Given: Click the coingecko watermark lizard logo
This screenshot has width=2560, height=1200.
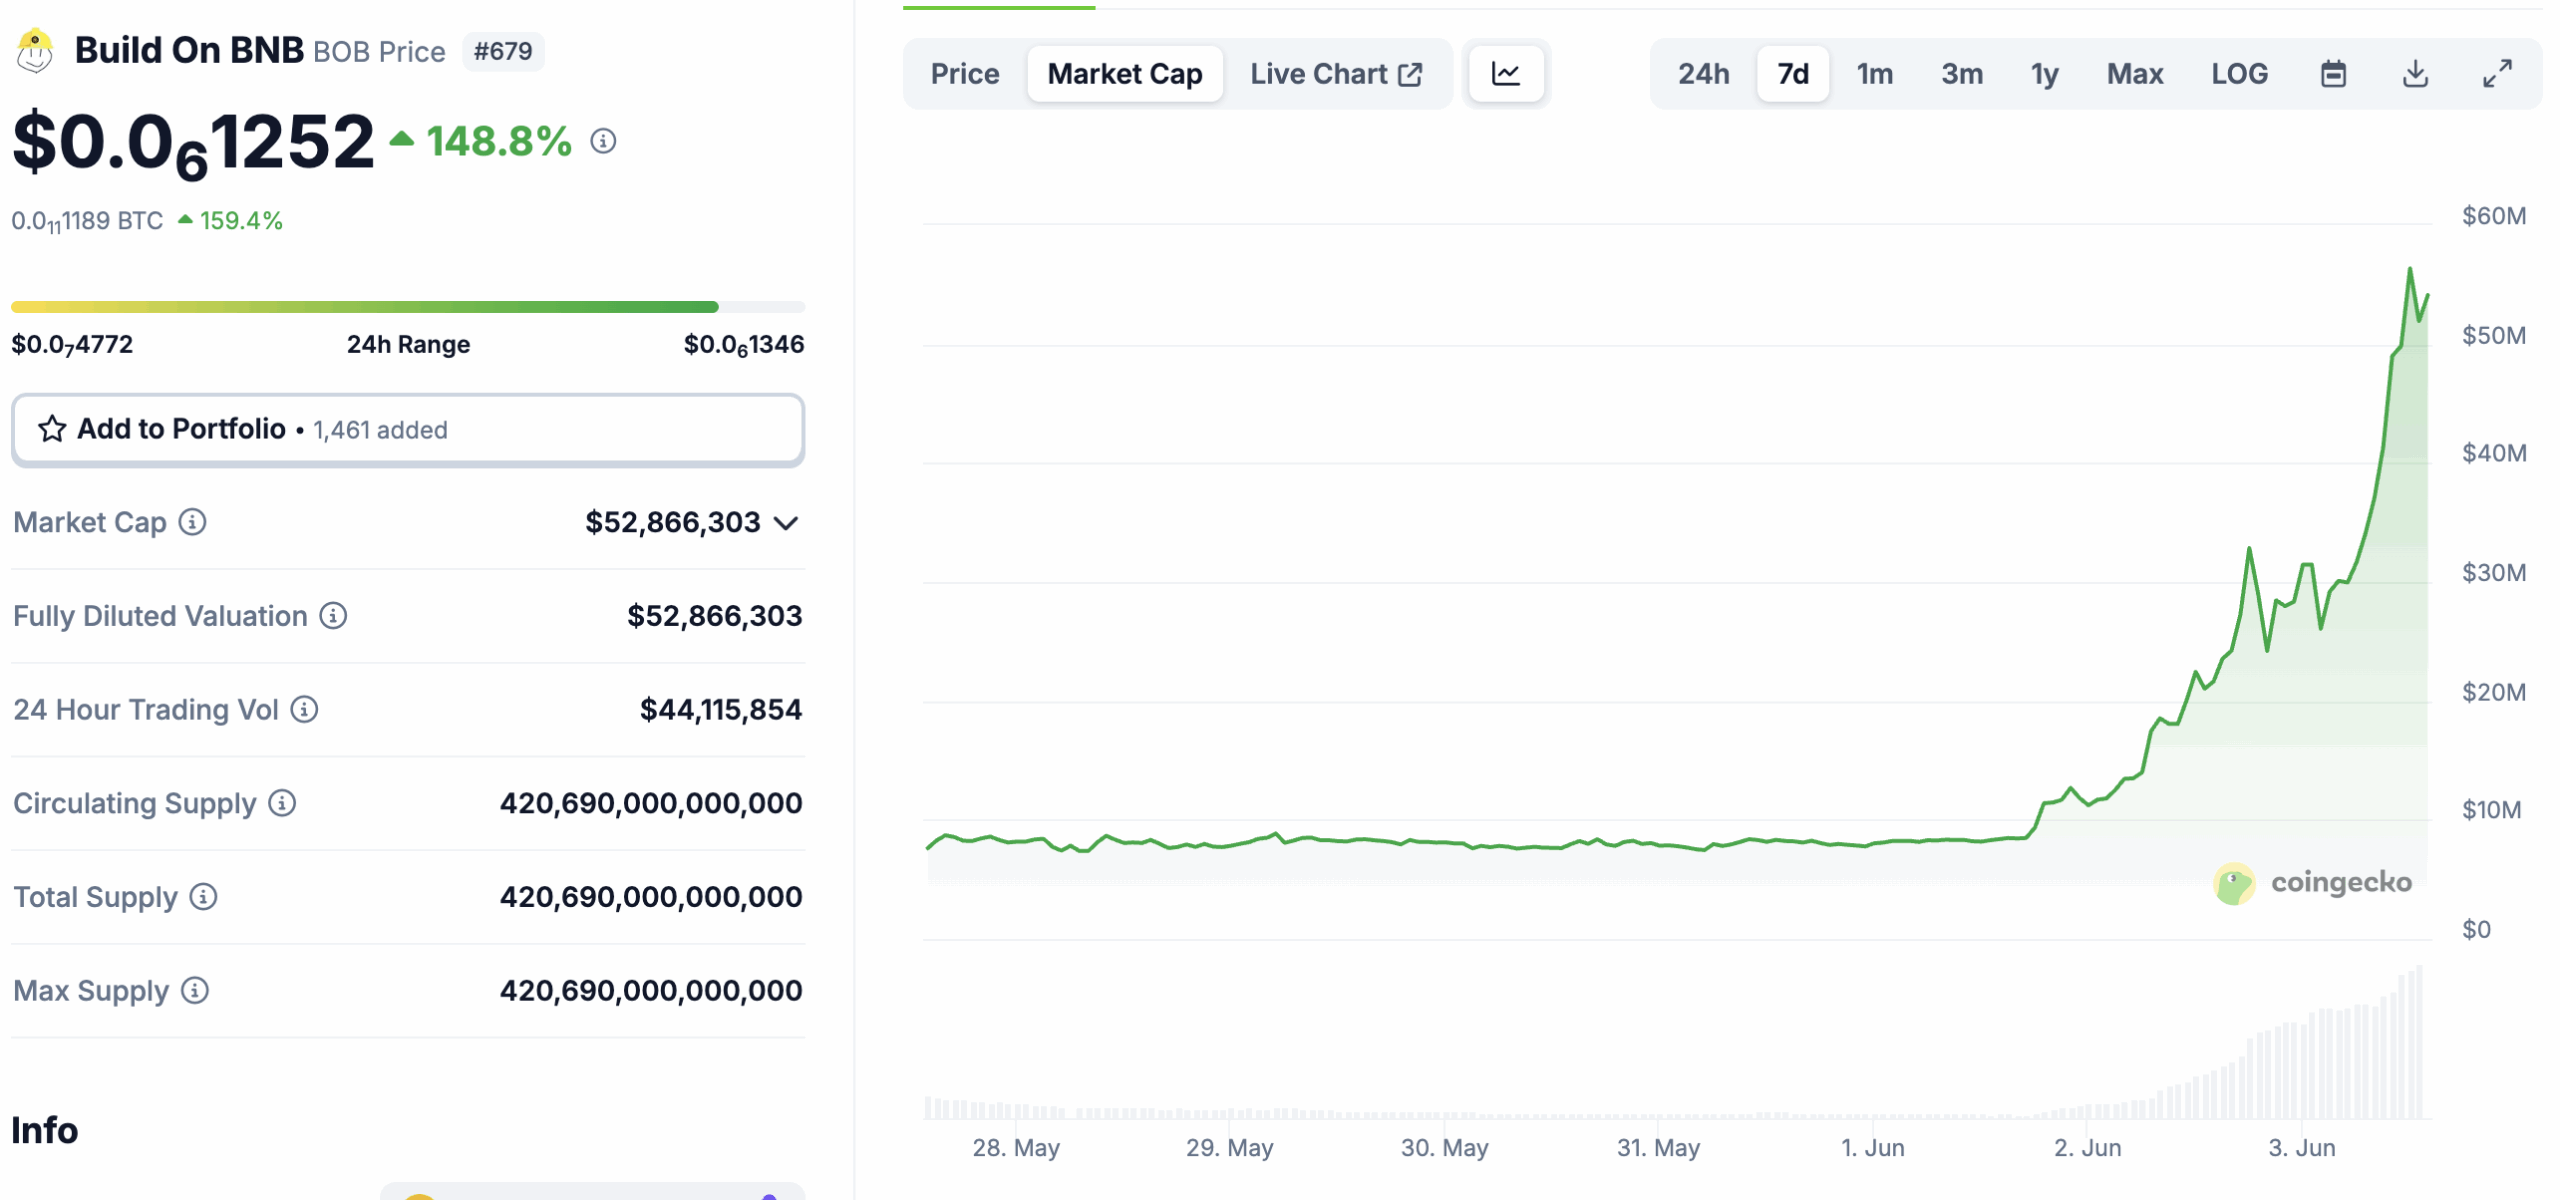Looking at the screenshot, I should point(2237,883).
